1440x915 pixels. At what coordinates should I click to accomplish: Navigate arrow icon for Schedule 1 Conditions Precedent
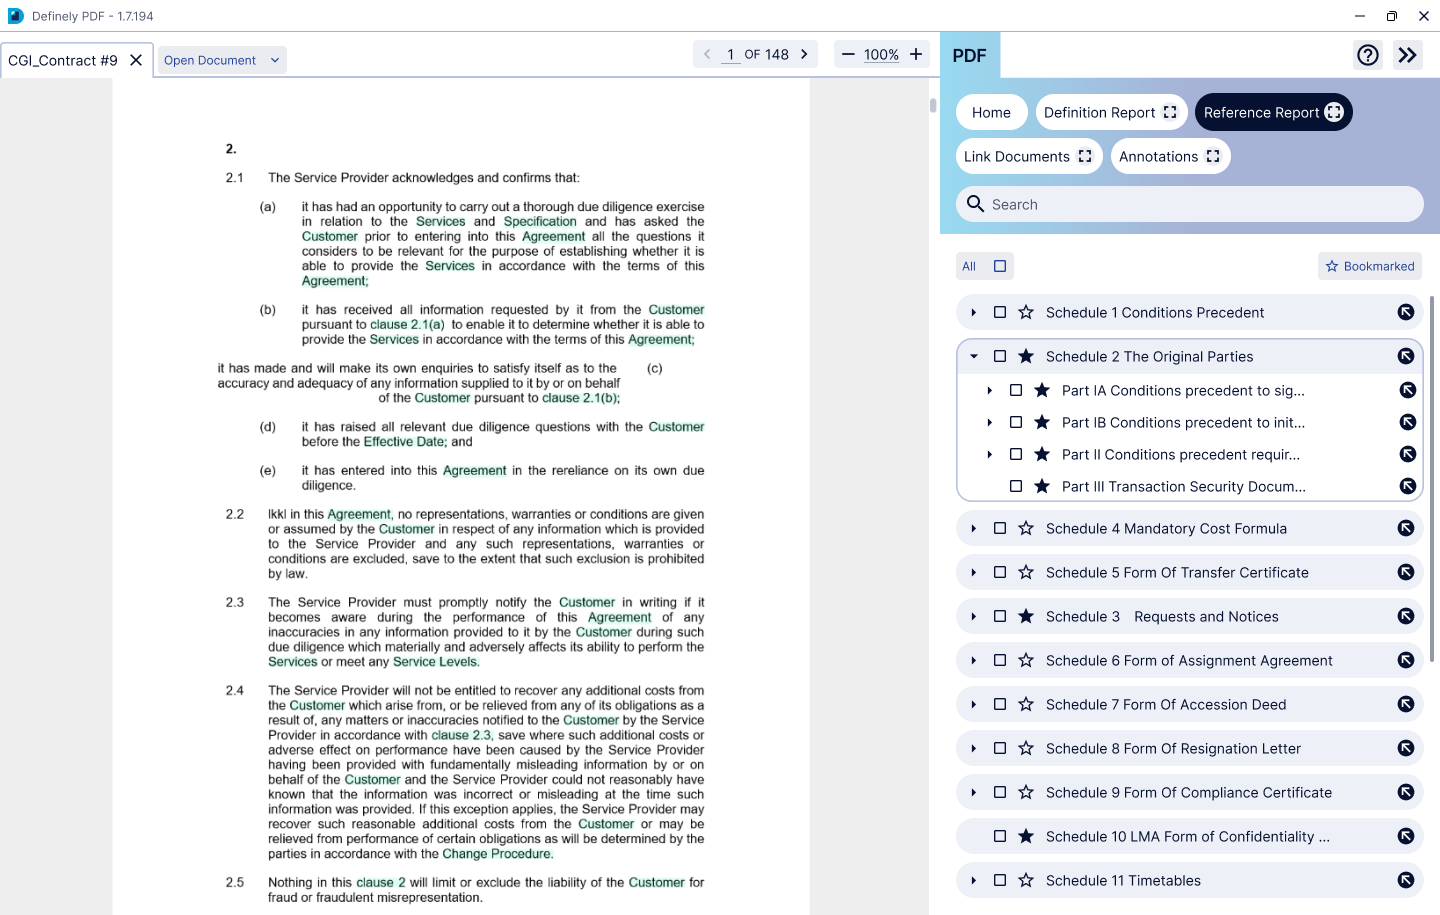[x=1406, y=312]
